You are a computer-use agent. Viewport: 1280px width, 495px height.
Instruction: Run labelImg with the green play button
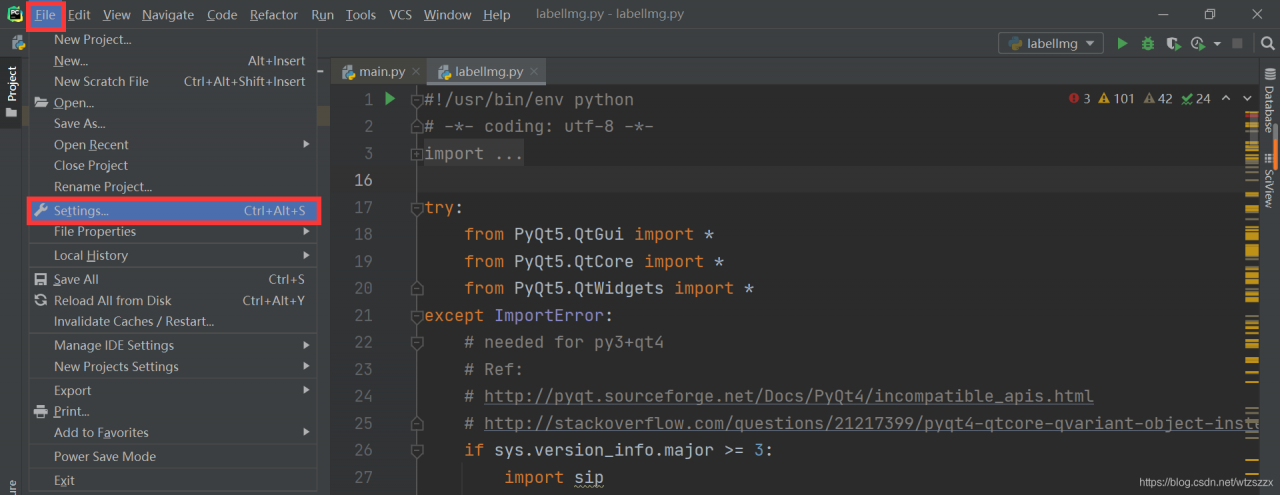point(1122,43)
